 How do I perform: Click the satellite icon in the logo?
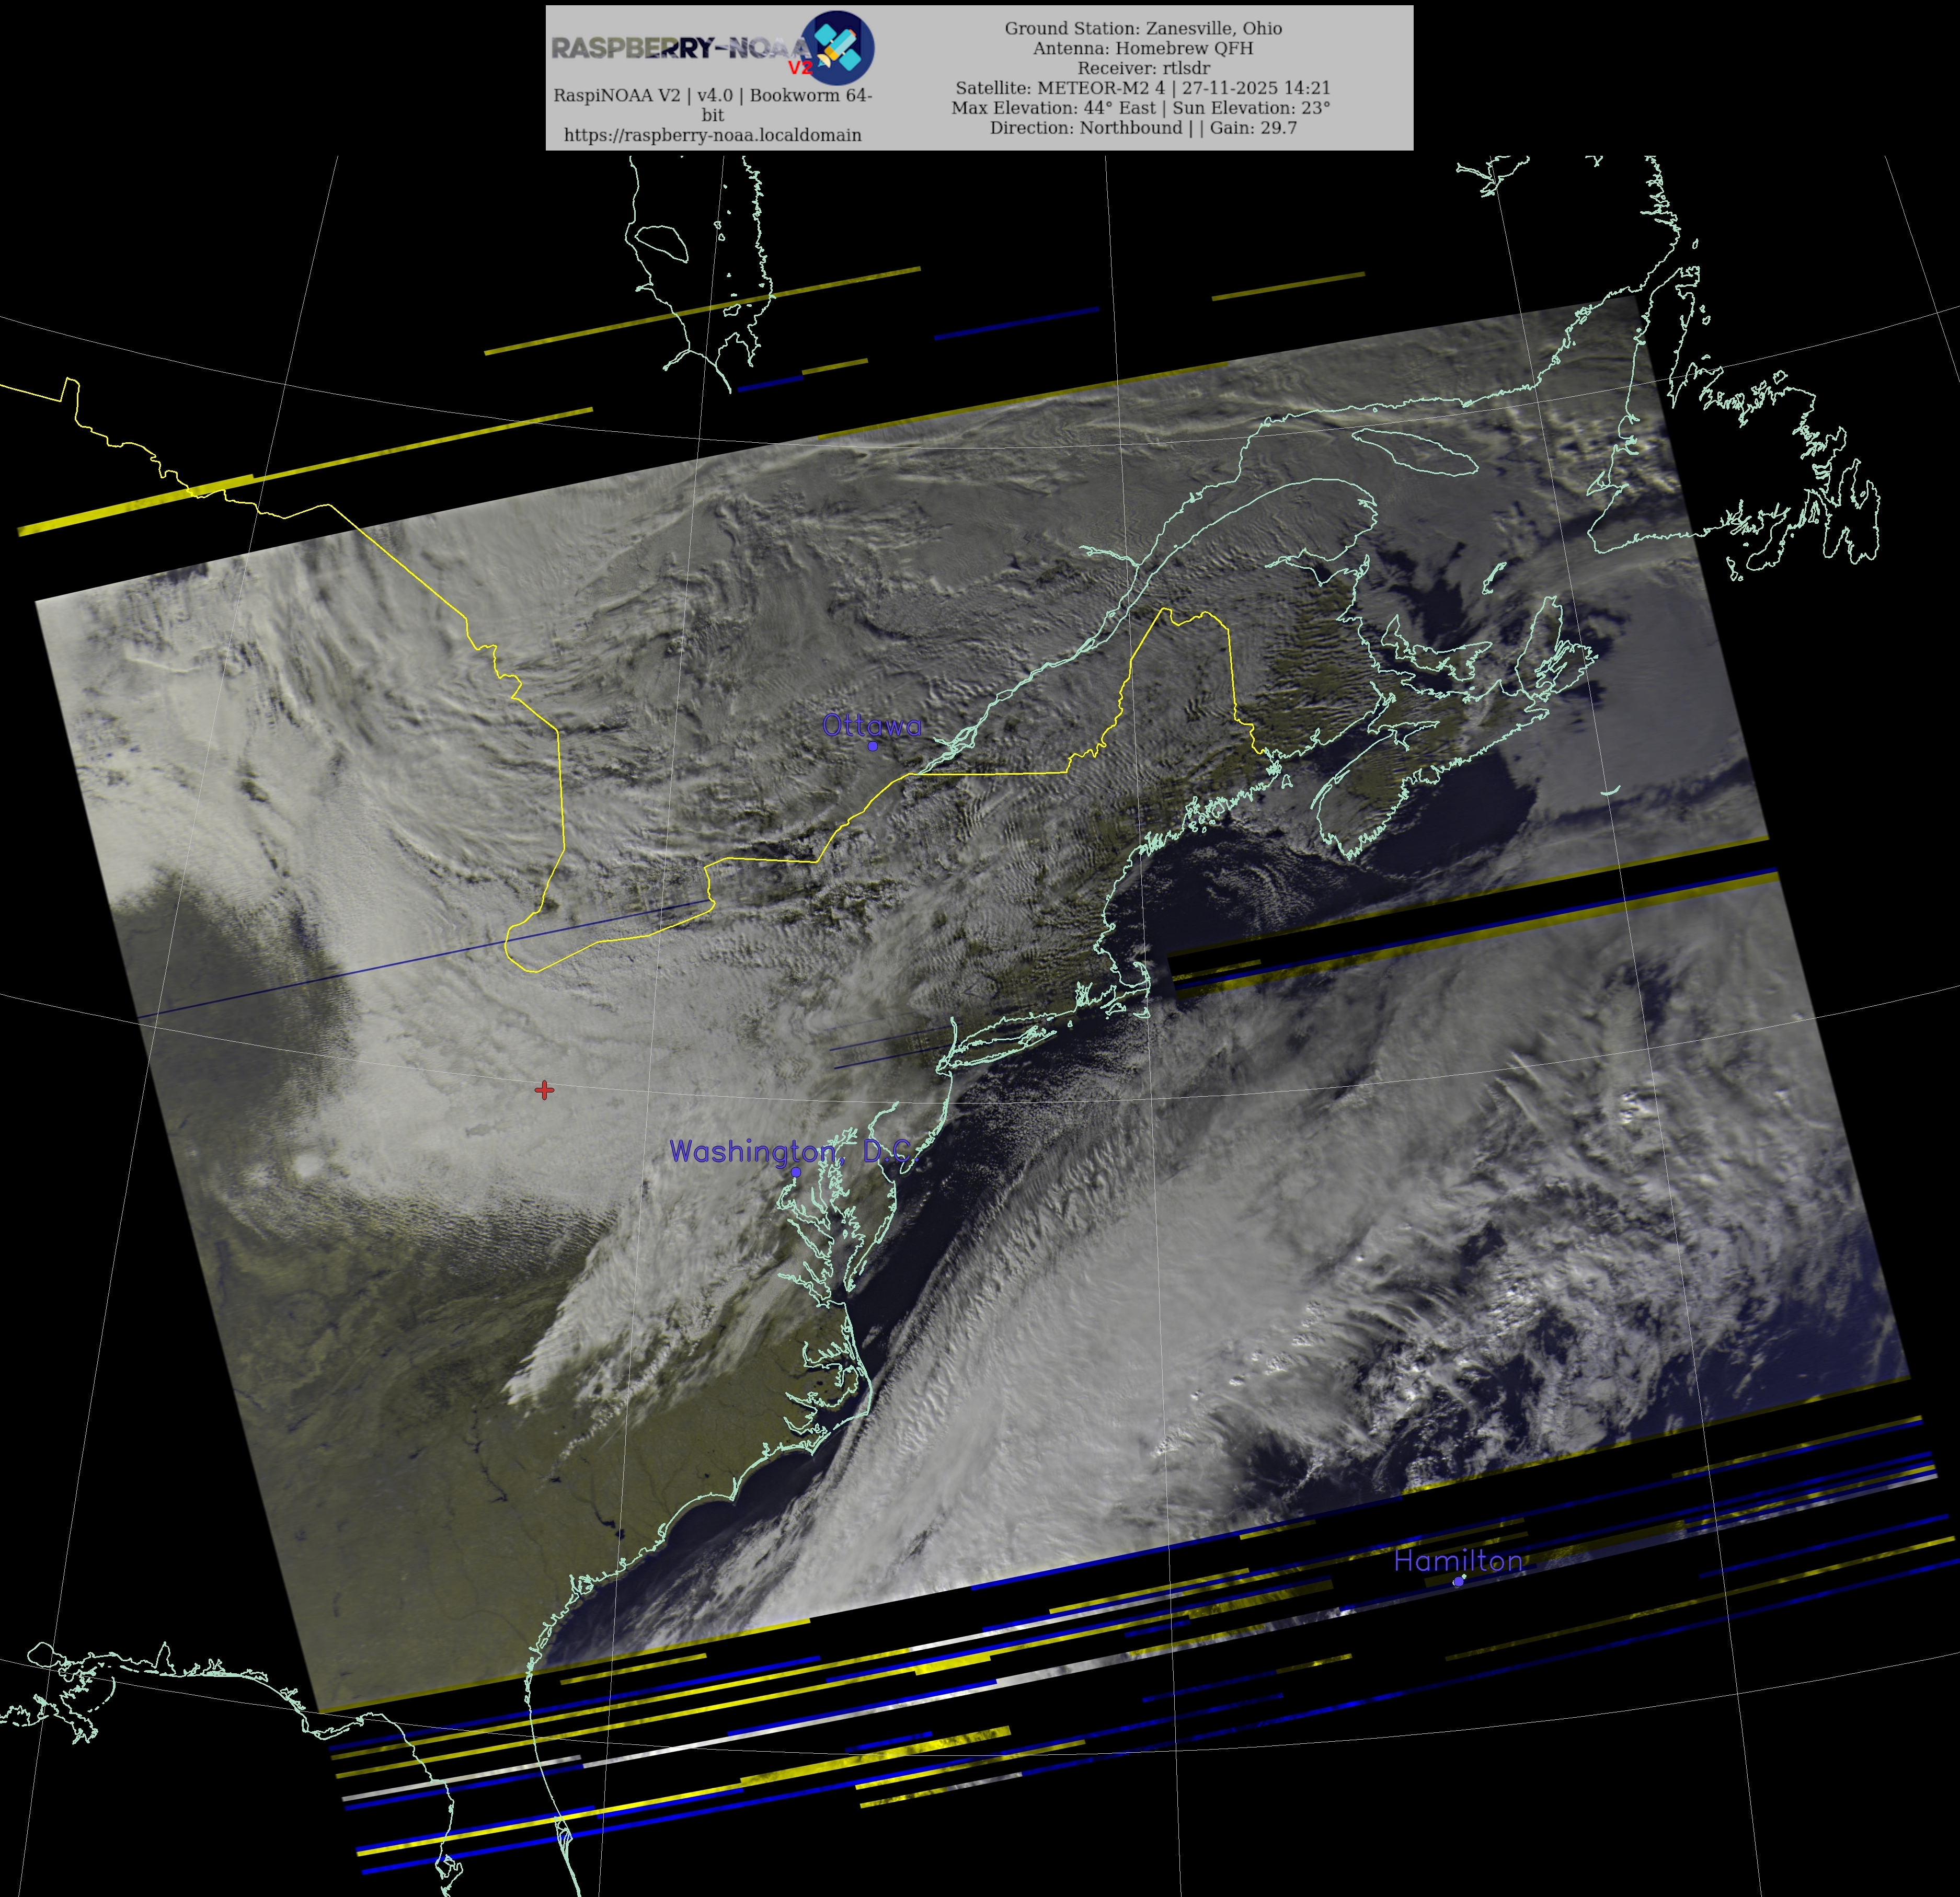(x=838, y=47)
